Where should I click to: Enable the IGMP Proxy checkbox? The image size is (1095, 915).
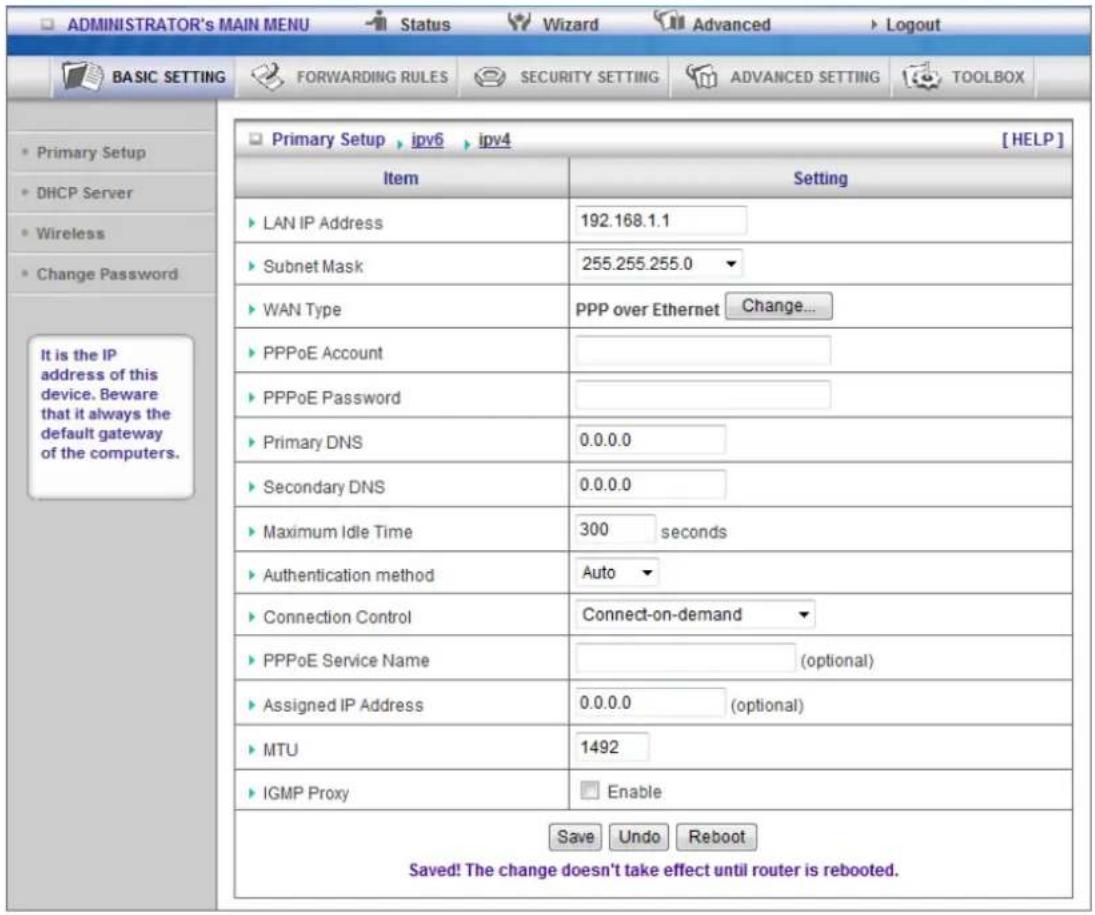(x=590, y=790)
